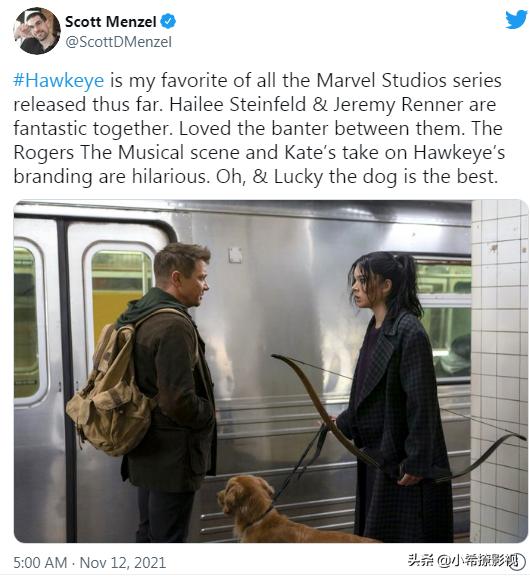Click the Nov 12, 2021 date
This screenshot has width=530, height=579.
pyautogui.click(x=123, y=563)
